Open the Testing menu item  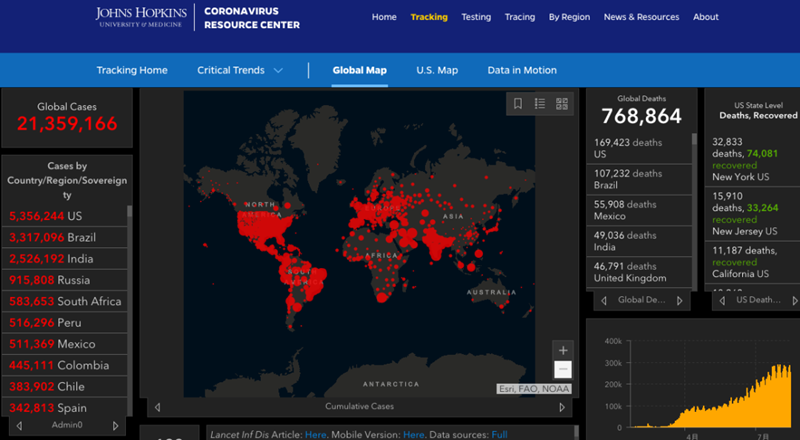click(x=476, y=17)
